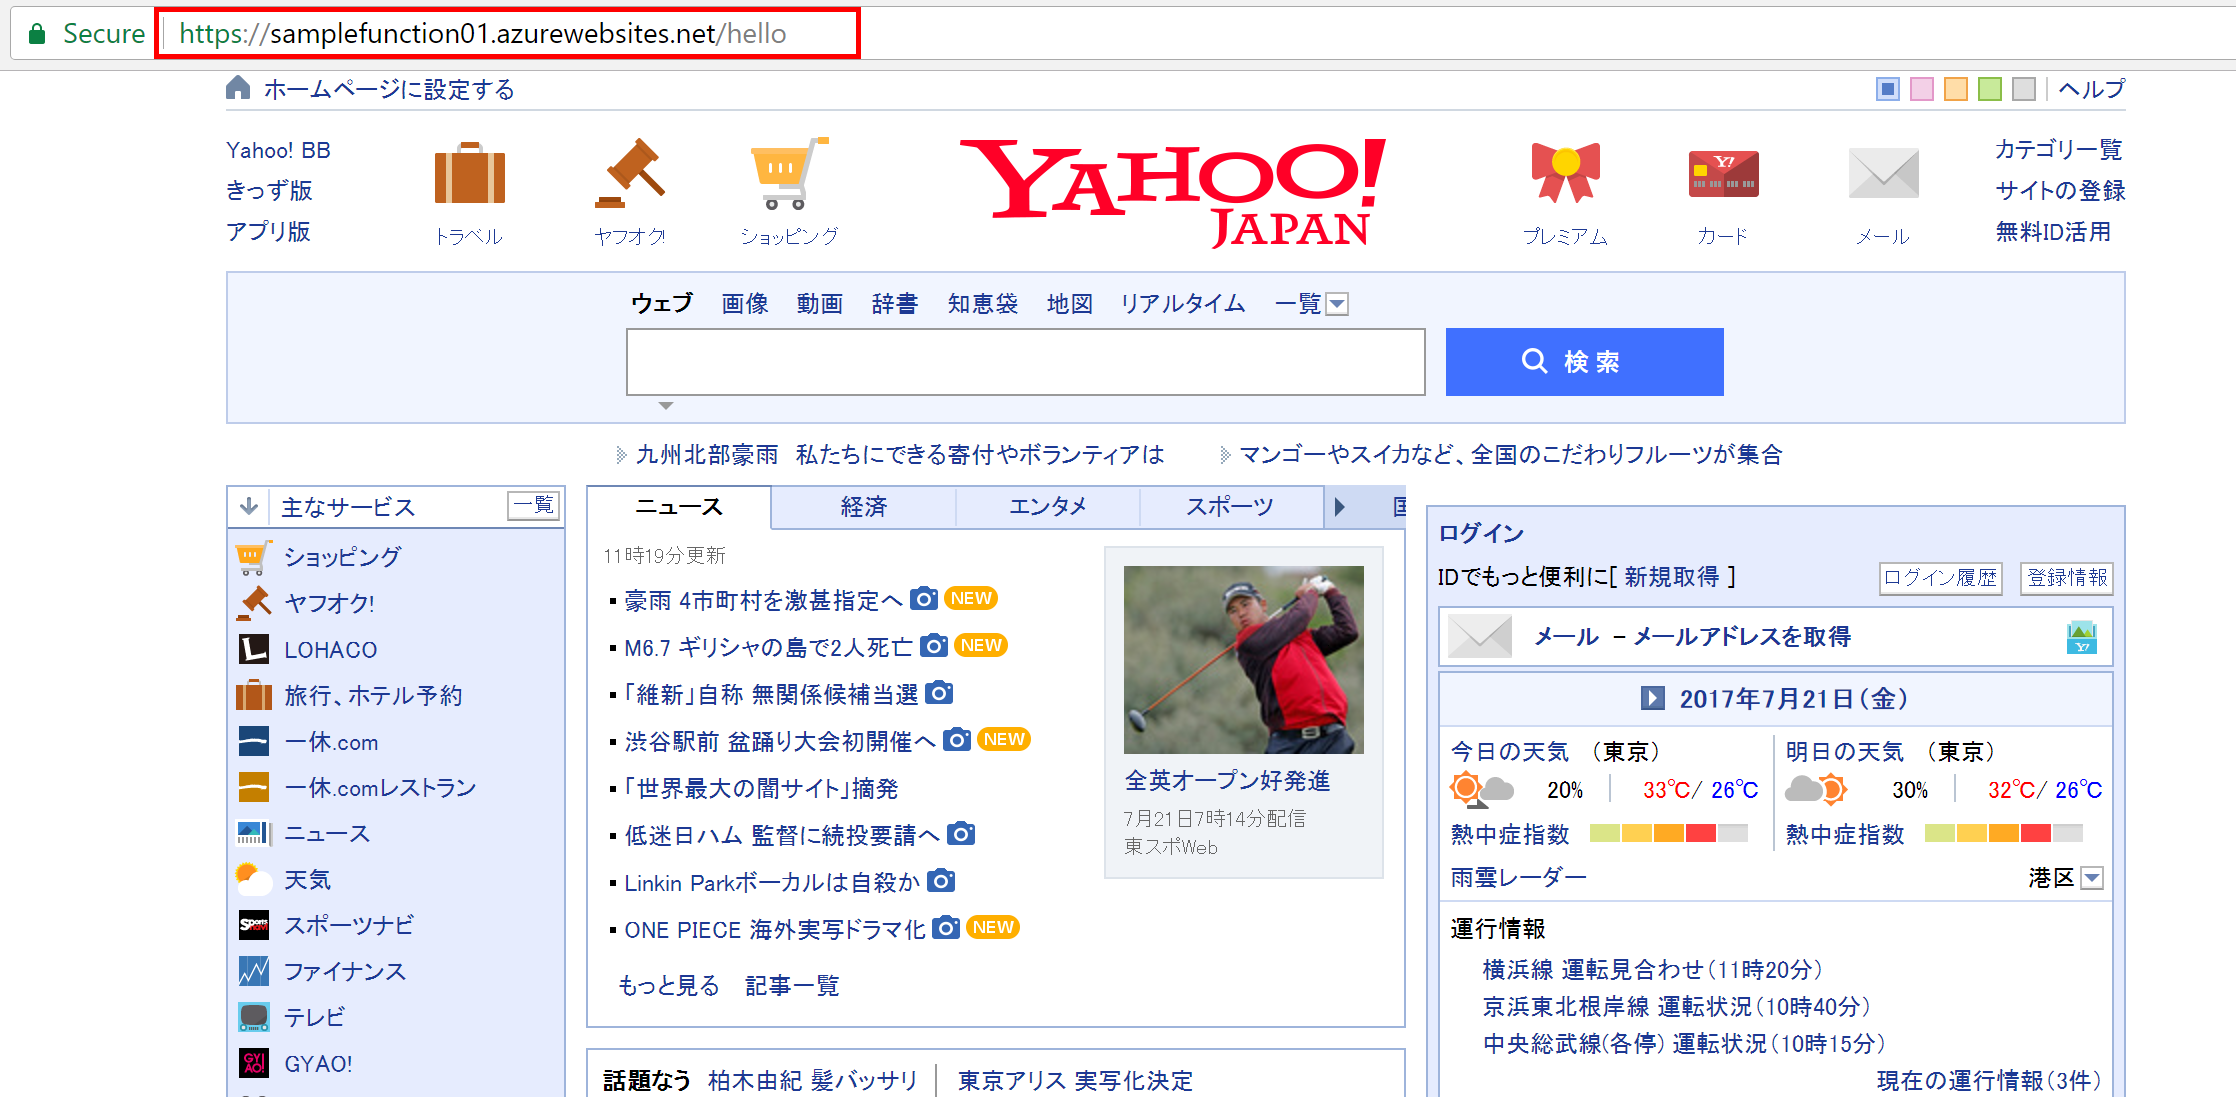The image size is (2236, 1097).
Task: Open the ショッピング cart icon in header
Action: pyautogui.click(x=789, y=173)
